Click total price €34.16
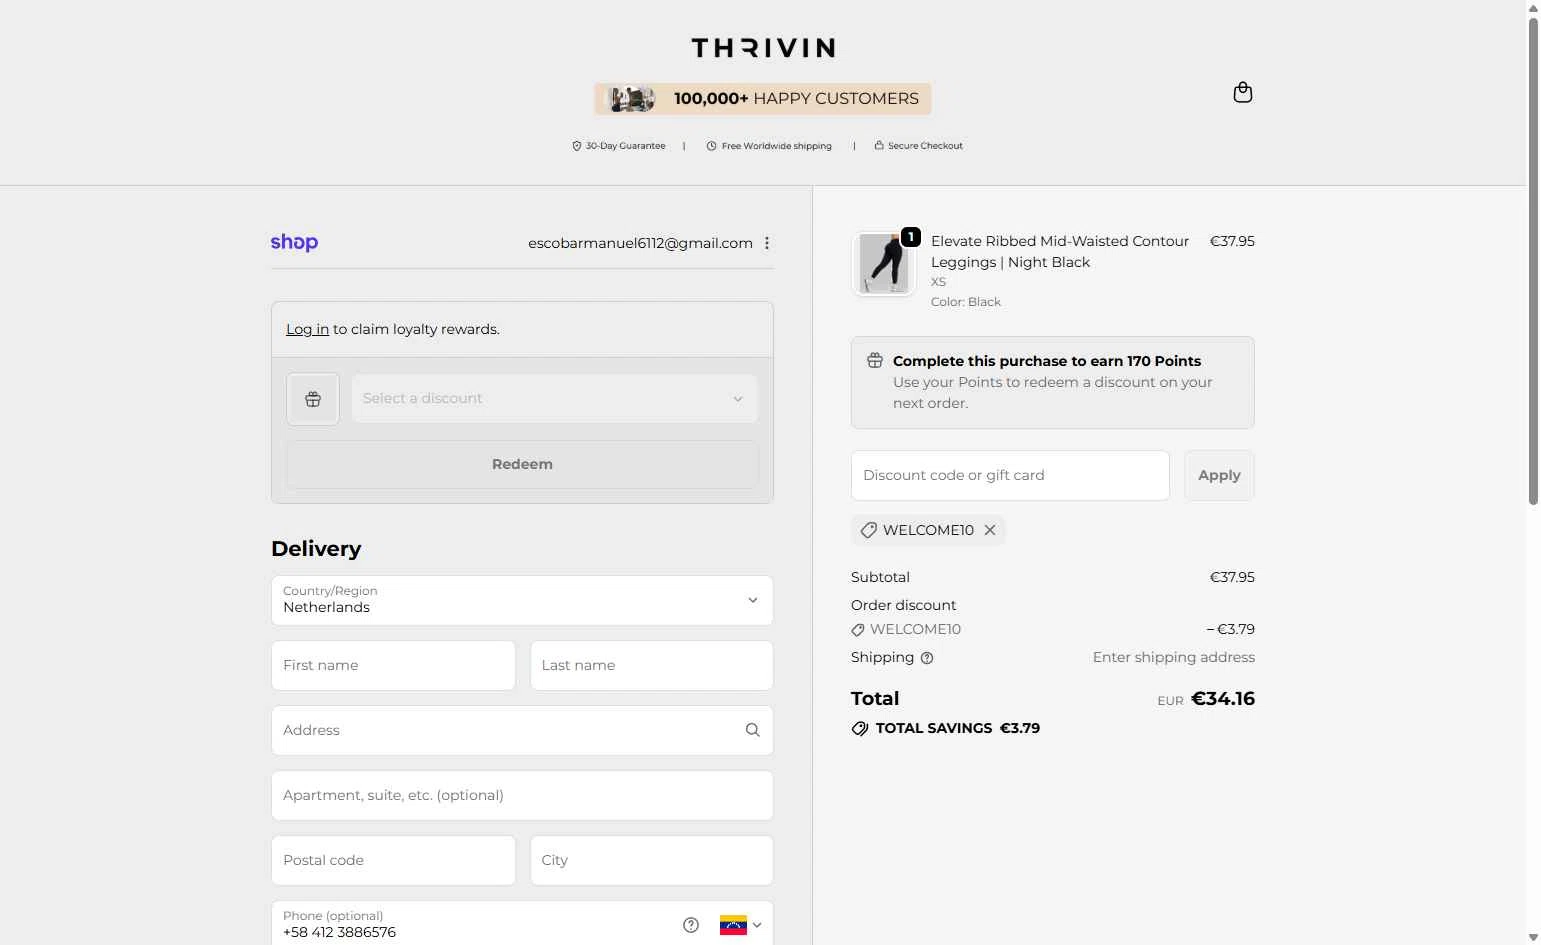This screenshot has width=1541, height=945. pos(1223,699)
